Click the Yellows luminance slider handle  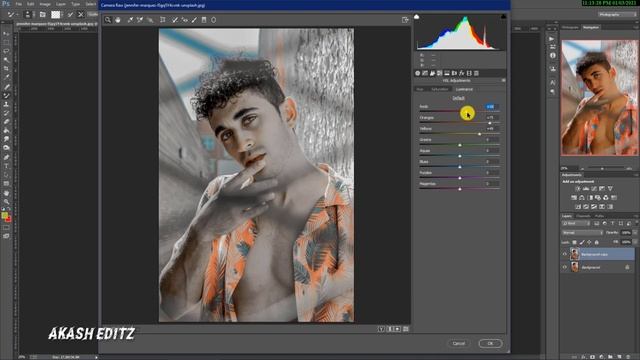tap(480, 134)
